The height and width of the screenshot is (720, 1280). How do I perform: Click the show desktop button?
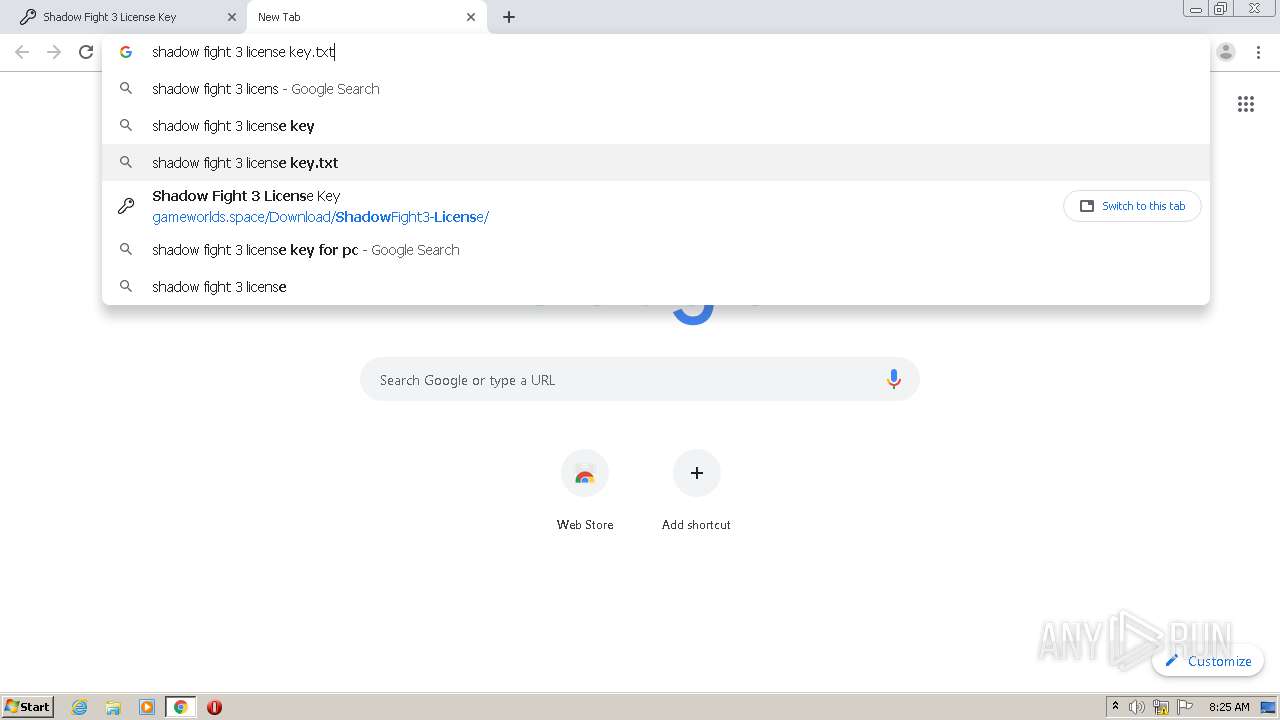[1269, 707]
